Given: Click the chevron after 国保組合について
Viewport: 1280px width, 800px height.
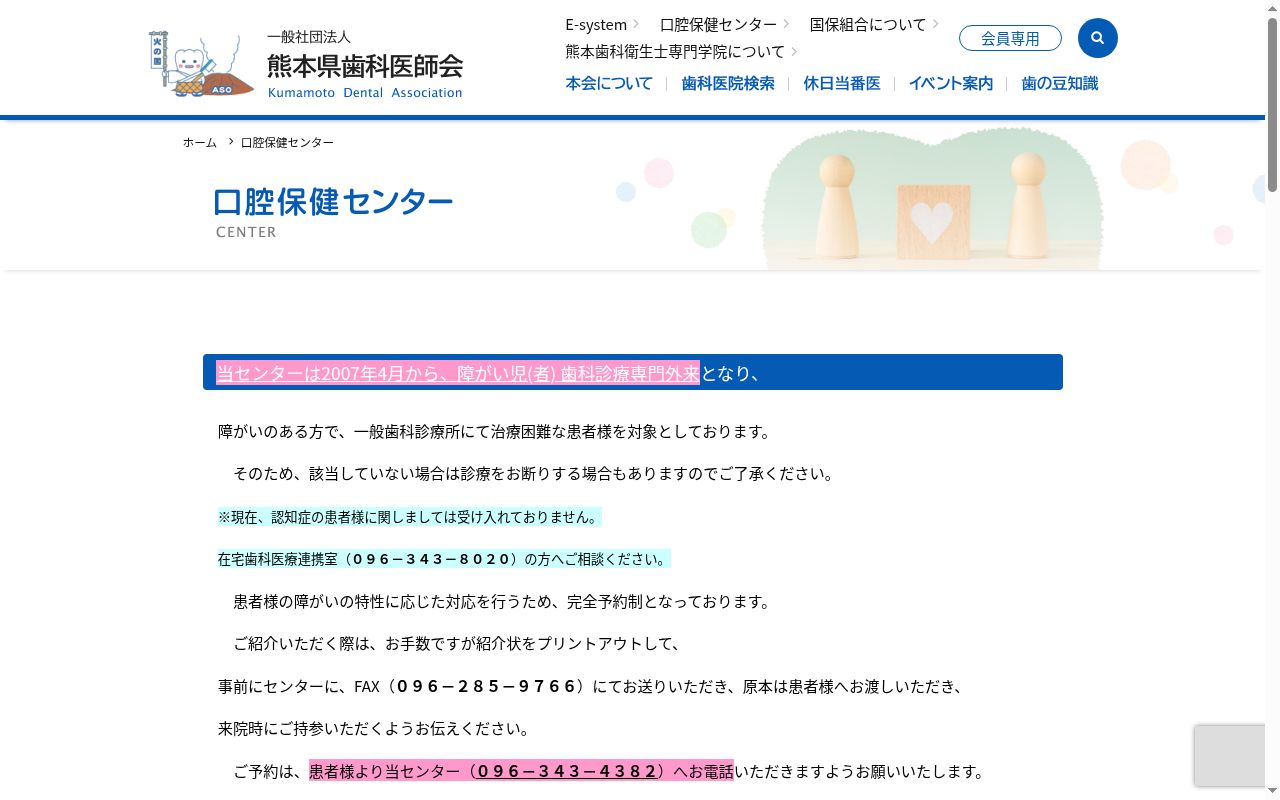Looking at the screenshot, I should (x=935, y=24).
